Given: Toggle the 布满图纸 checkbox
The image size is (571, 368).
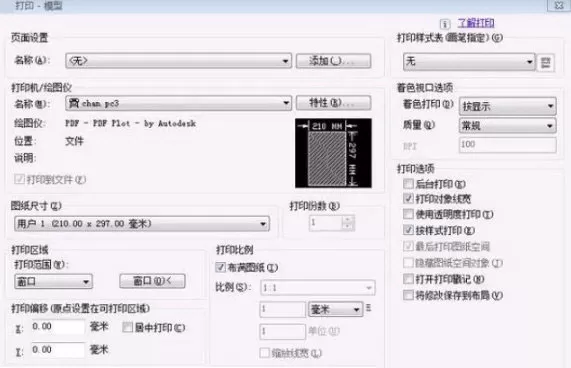Looking at the screenshot, I should pos(220,268).
